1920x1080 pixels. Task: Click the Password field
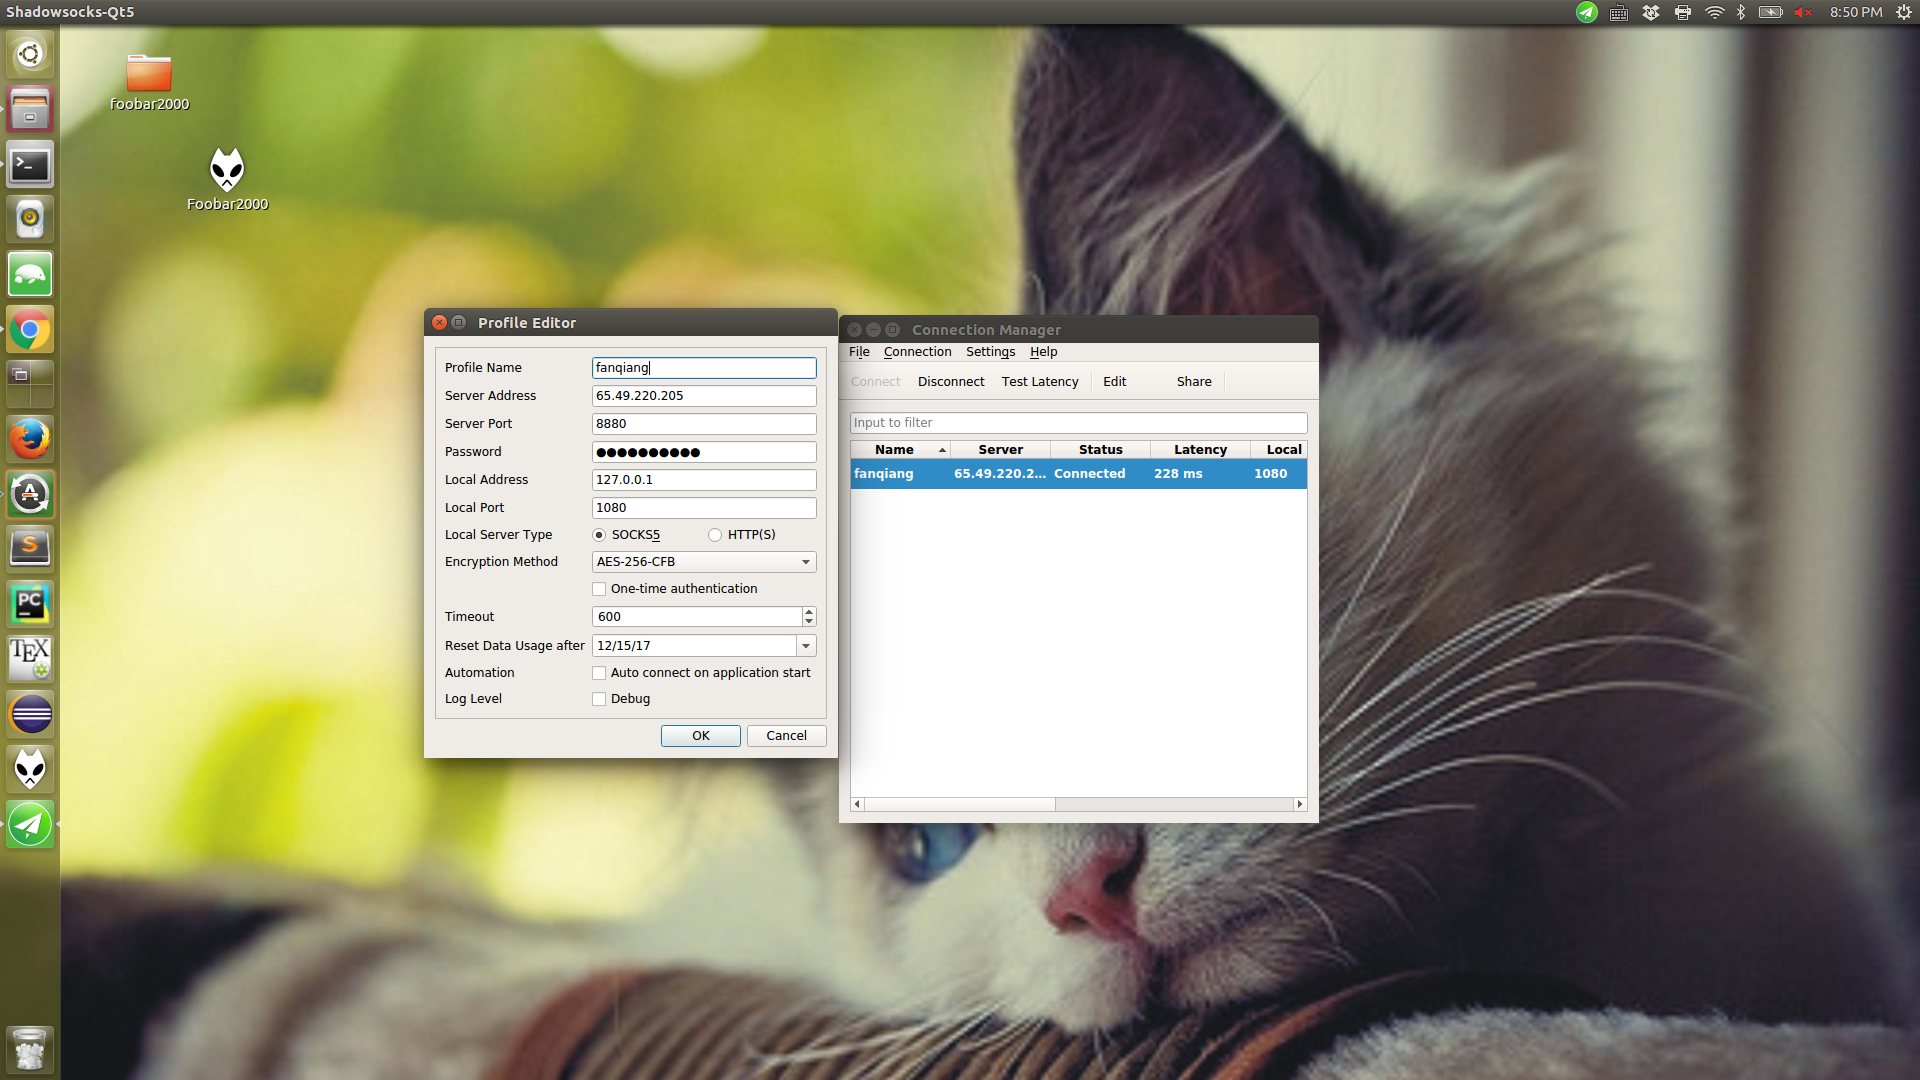704,452
